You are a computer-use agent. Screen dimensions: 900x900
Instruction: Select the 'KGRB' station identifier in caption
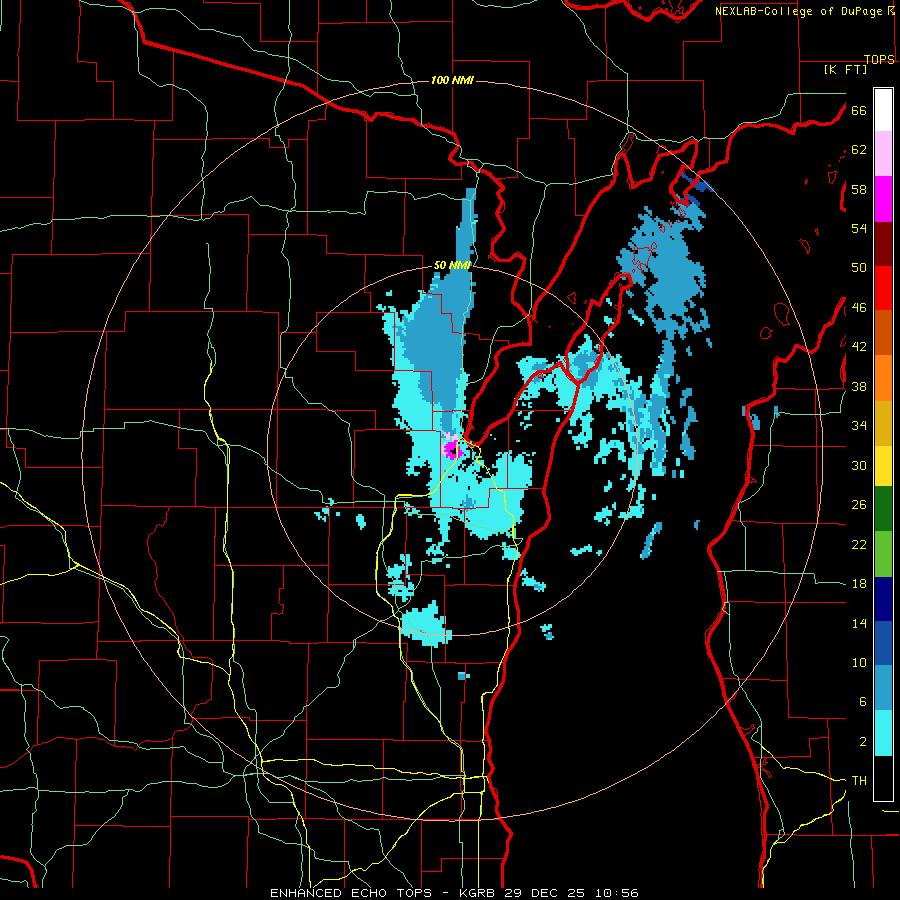coord(478,893)
